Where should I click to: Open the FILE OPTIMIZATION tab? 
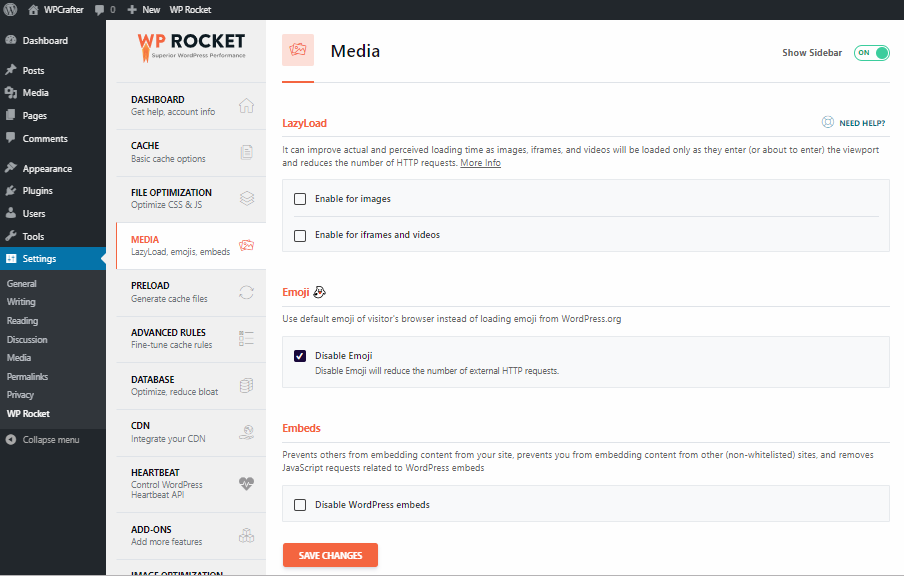[191, 198]
